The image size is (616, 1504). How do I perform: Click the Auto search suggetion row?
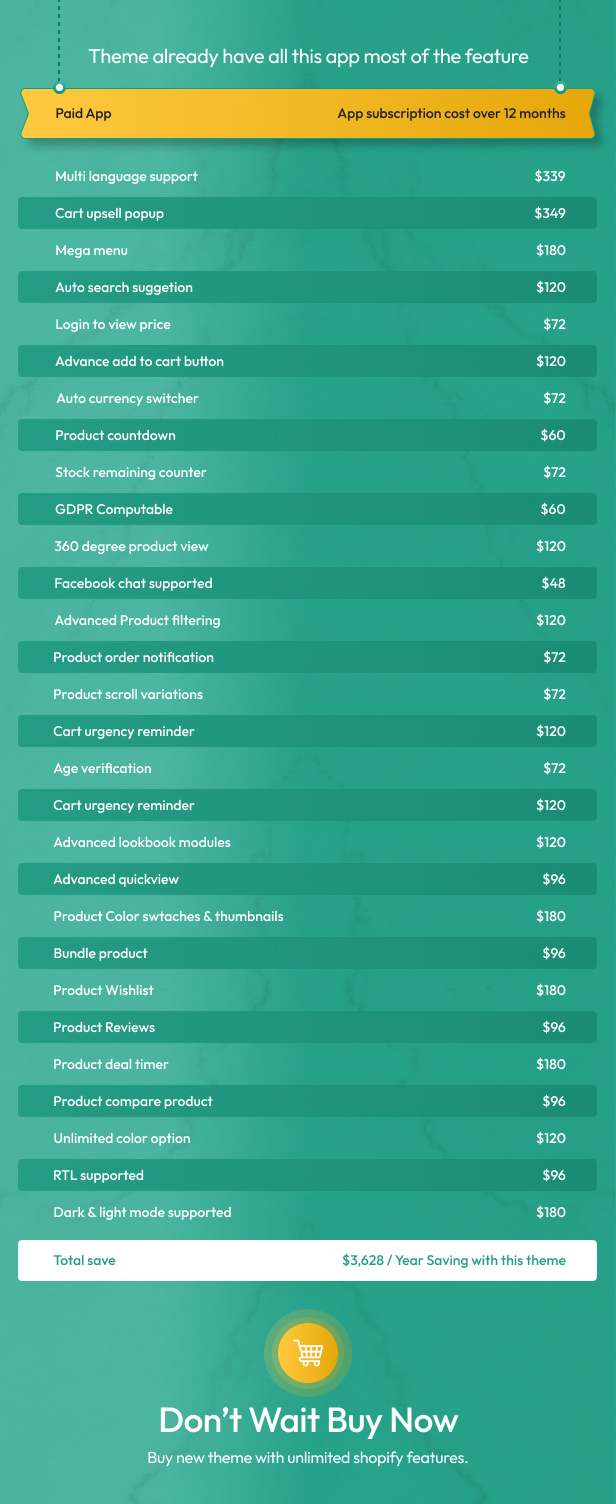point(308,287)
